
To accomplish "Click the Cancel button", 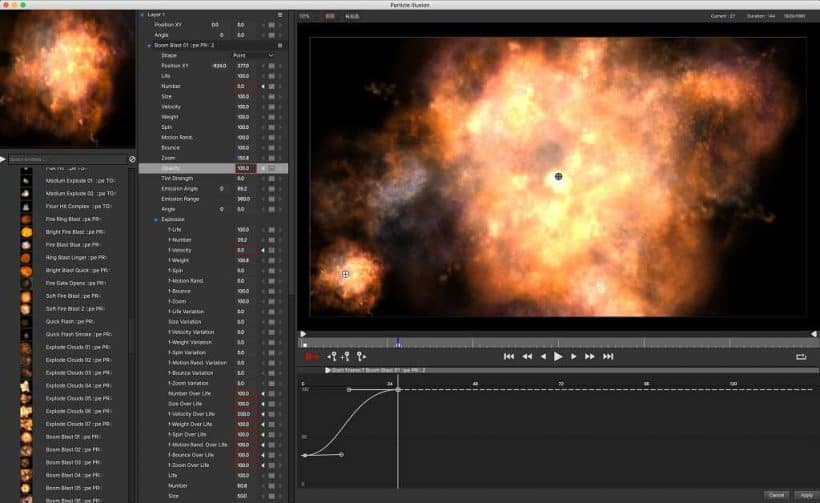I will tap(776, 494).
